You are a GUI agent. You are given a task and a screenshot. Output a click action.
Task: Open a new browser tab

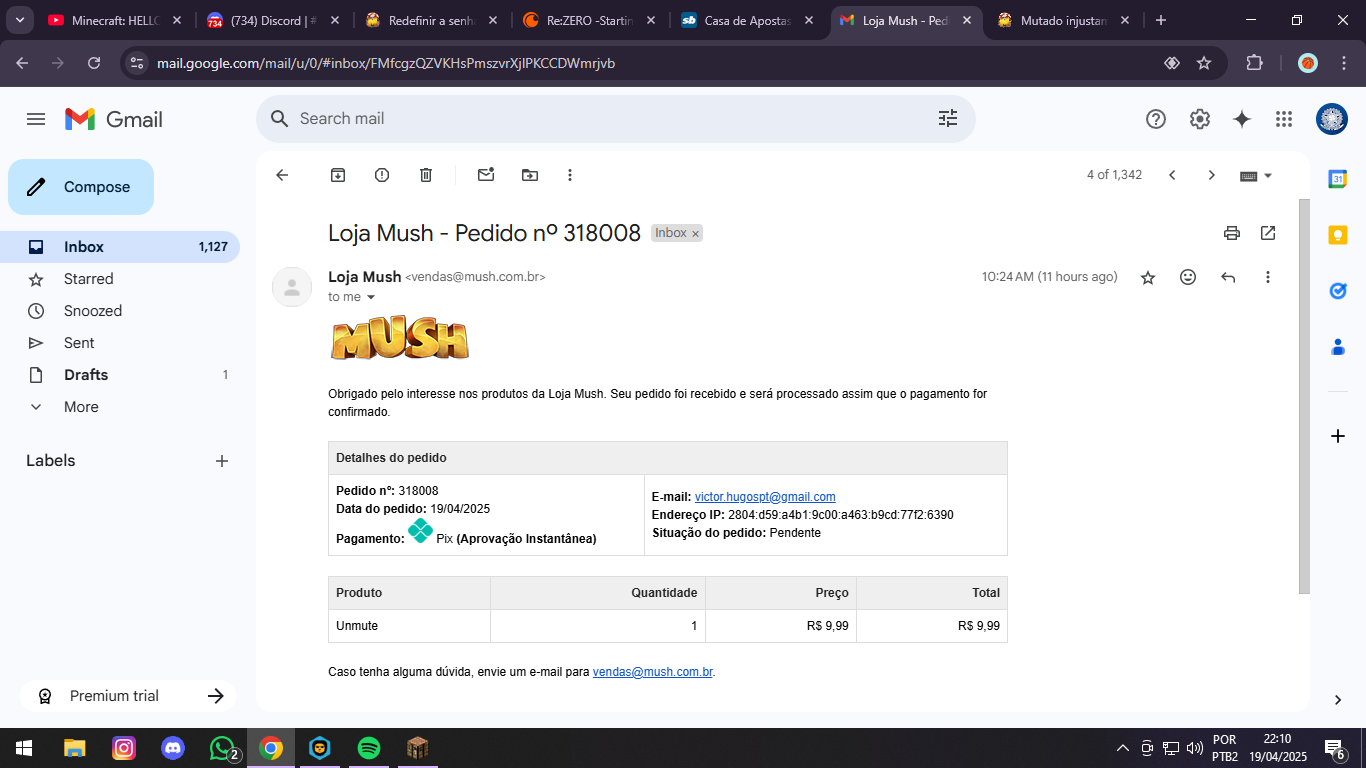tap(1160, 20)
